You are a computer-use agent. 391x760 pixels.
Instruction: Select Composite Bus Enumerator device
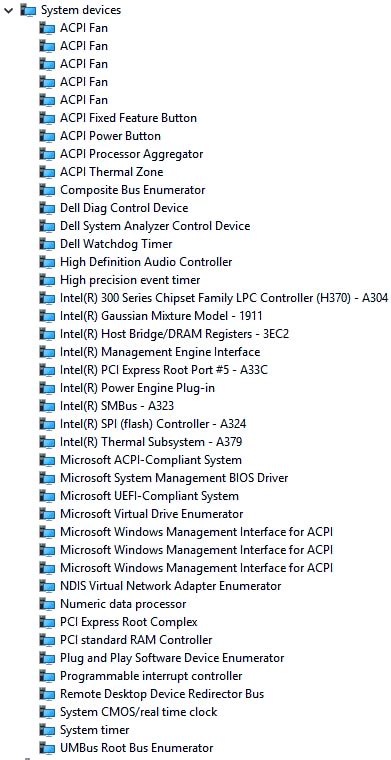[x=133, y=190]
